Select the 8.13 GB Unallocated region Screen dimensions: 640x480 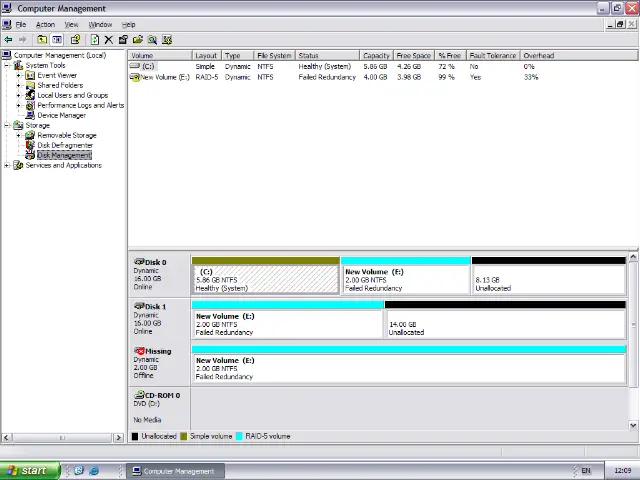[x=549, y=275]
